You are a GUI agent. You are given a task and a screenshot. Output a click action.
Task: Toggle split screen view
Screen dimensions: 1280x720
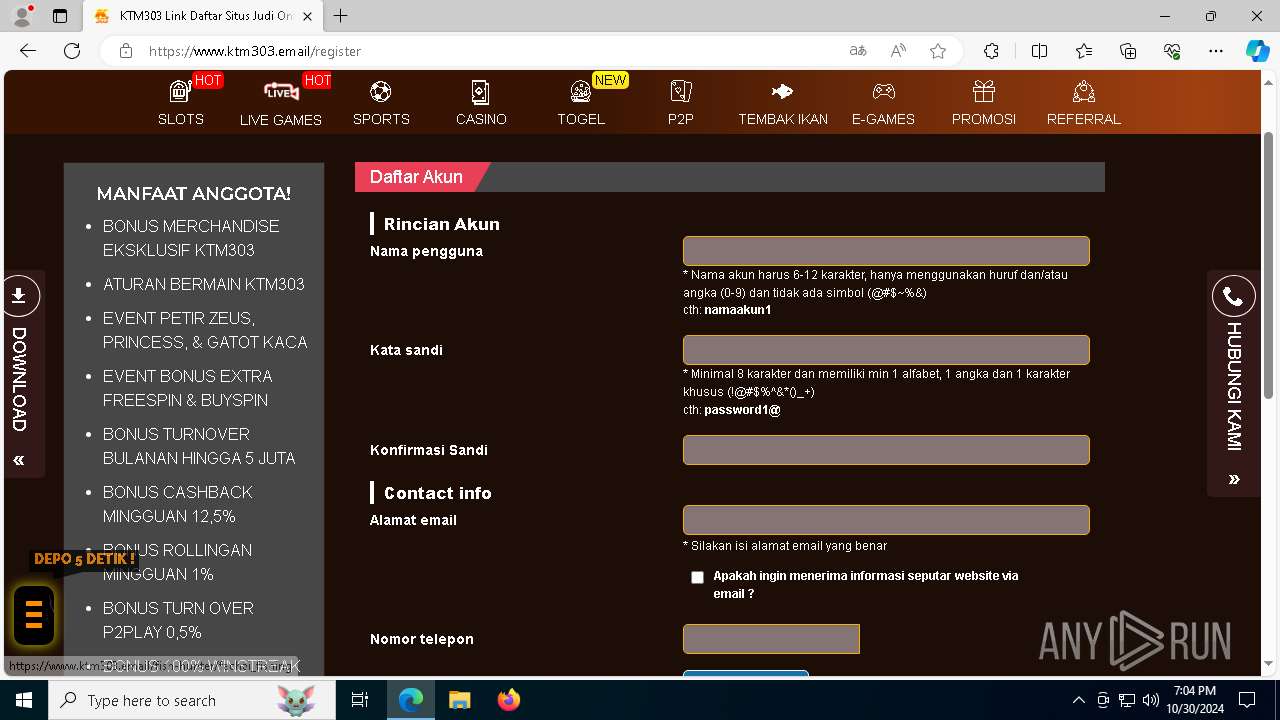1039,51
